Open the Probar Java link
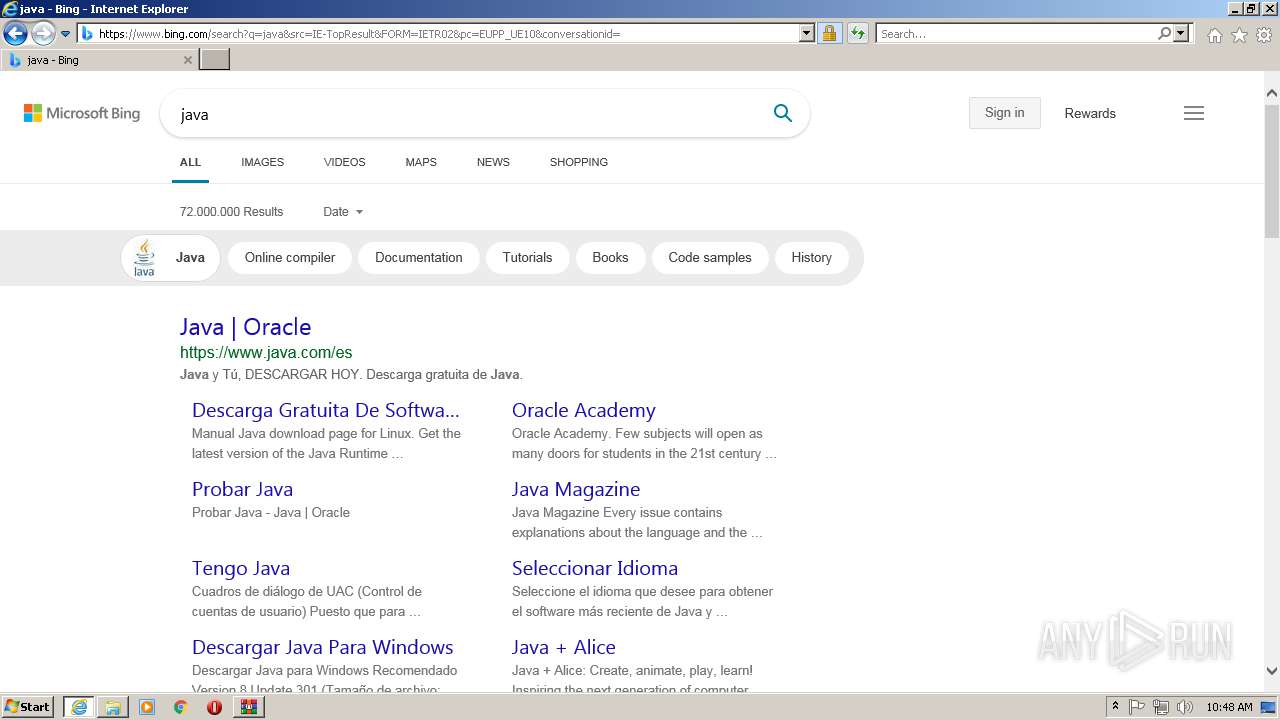 point(242,489)
